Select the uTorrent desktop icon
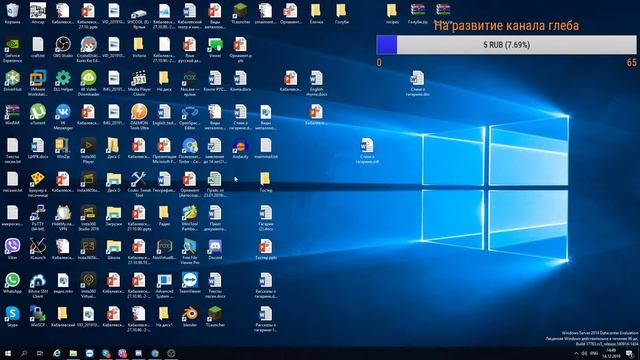 [x=38, y=114]
